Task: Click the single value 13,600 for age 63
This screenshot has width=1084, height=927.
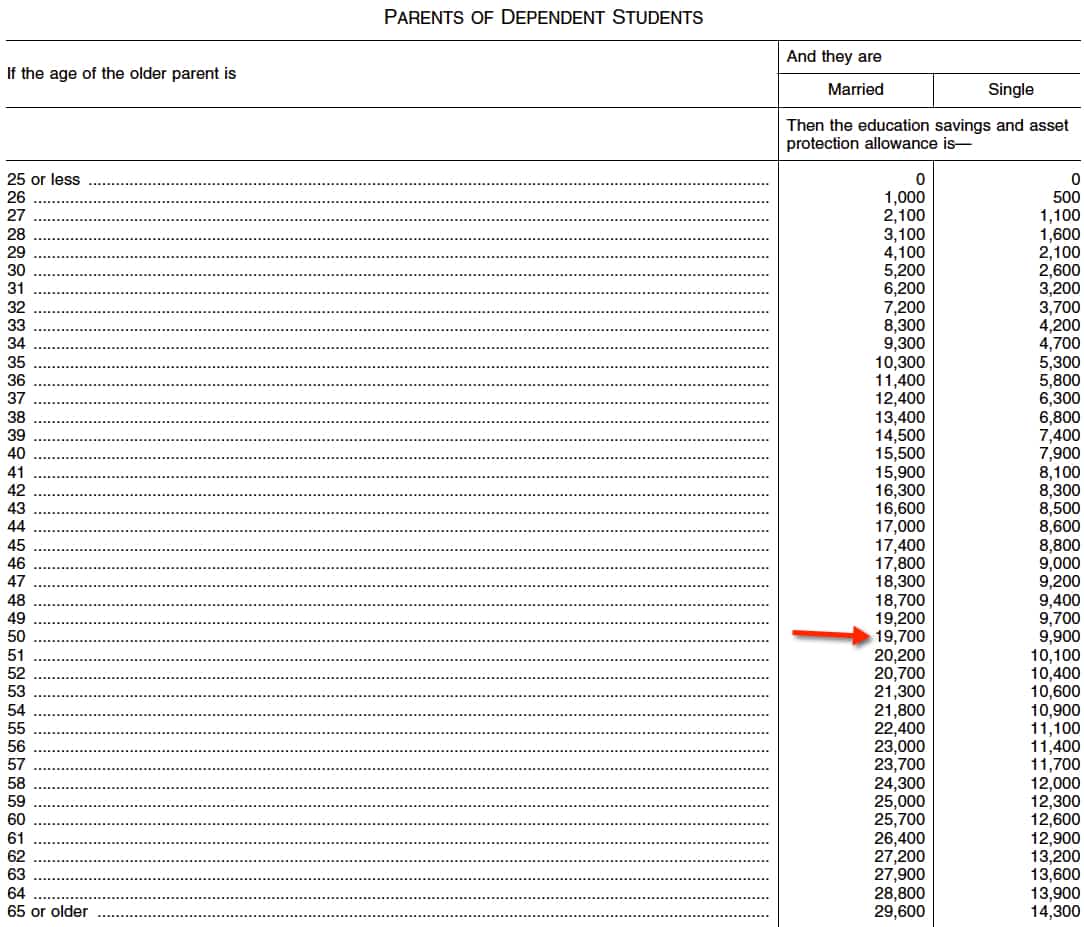Action: tap(1055, 875)
